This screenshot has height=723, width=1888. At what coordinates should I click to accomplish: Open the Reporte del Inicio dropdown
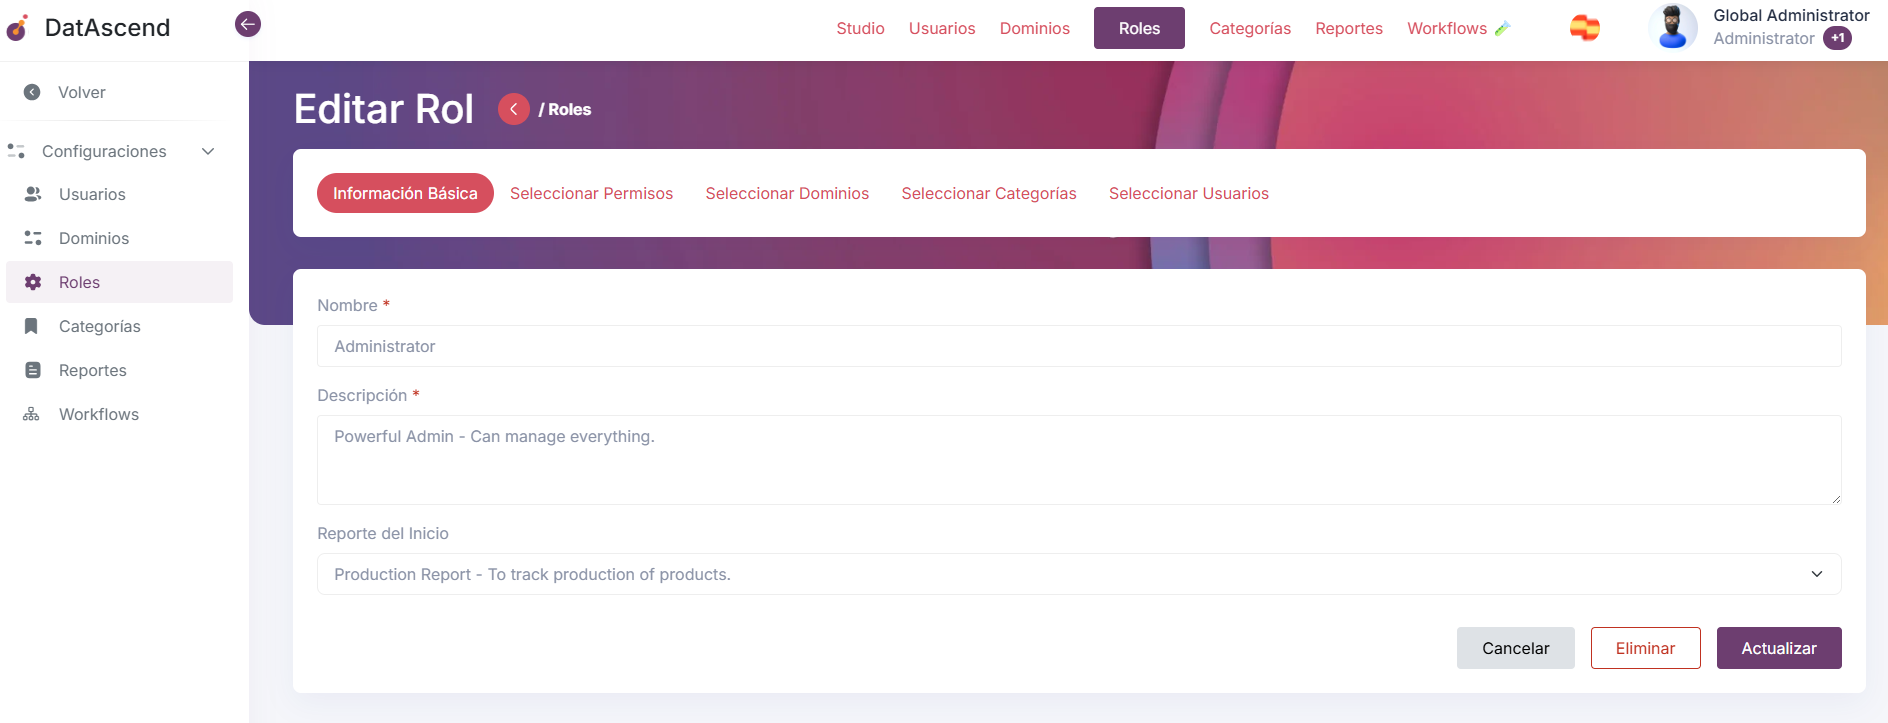point(1078,574)
